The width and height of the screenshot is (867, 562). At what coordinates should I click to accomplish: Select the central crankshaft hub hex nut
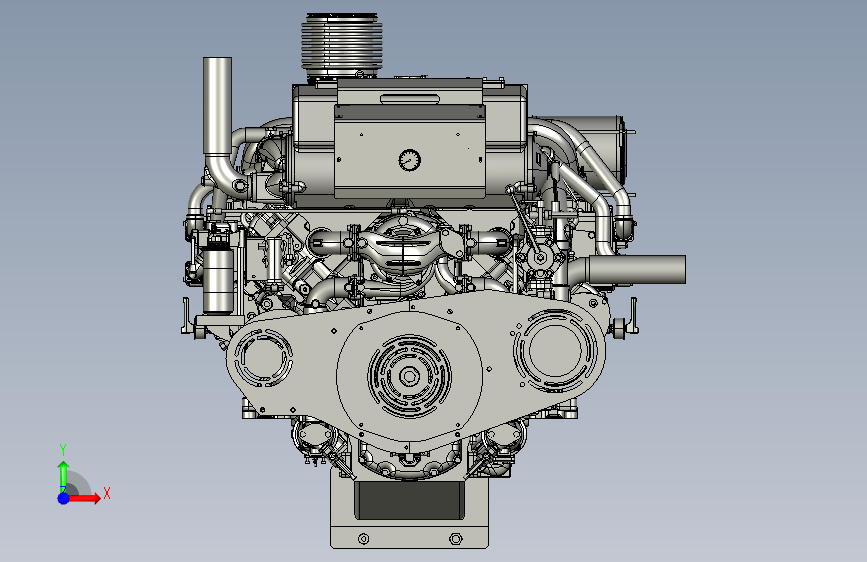[x=409, y=377]
